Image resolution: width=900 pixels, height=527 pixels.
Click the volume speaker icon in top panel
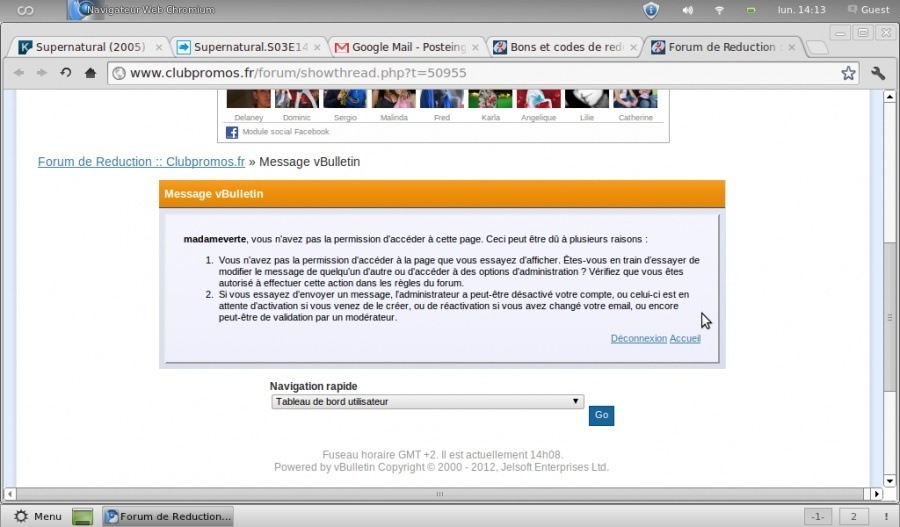coord(687,10)
